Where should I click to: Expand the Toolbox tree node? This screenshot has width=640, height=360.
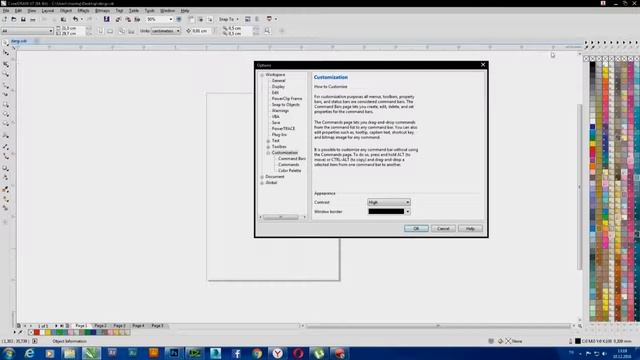coord(268,147)
